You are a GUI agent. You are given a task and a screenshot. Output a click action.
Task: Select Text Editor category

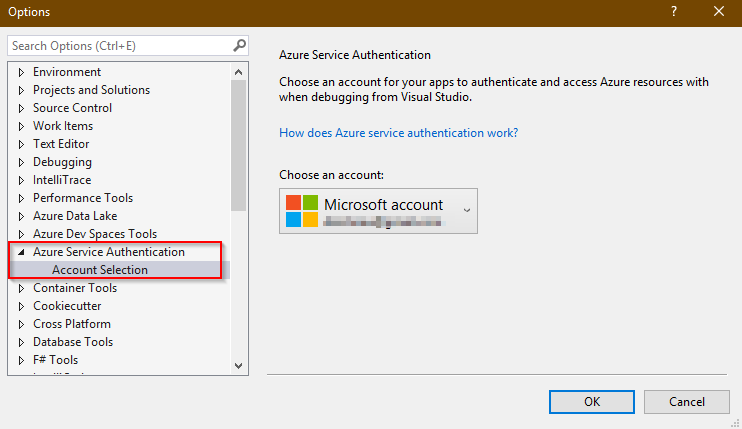pyautogui.click(x=61, y=144)
